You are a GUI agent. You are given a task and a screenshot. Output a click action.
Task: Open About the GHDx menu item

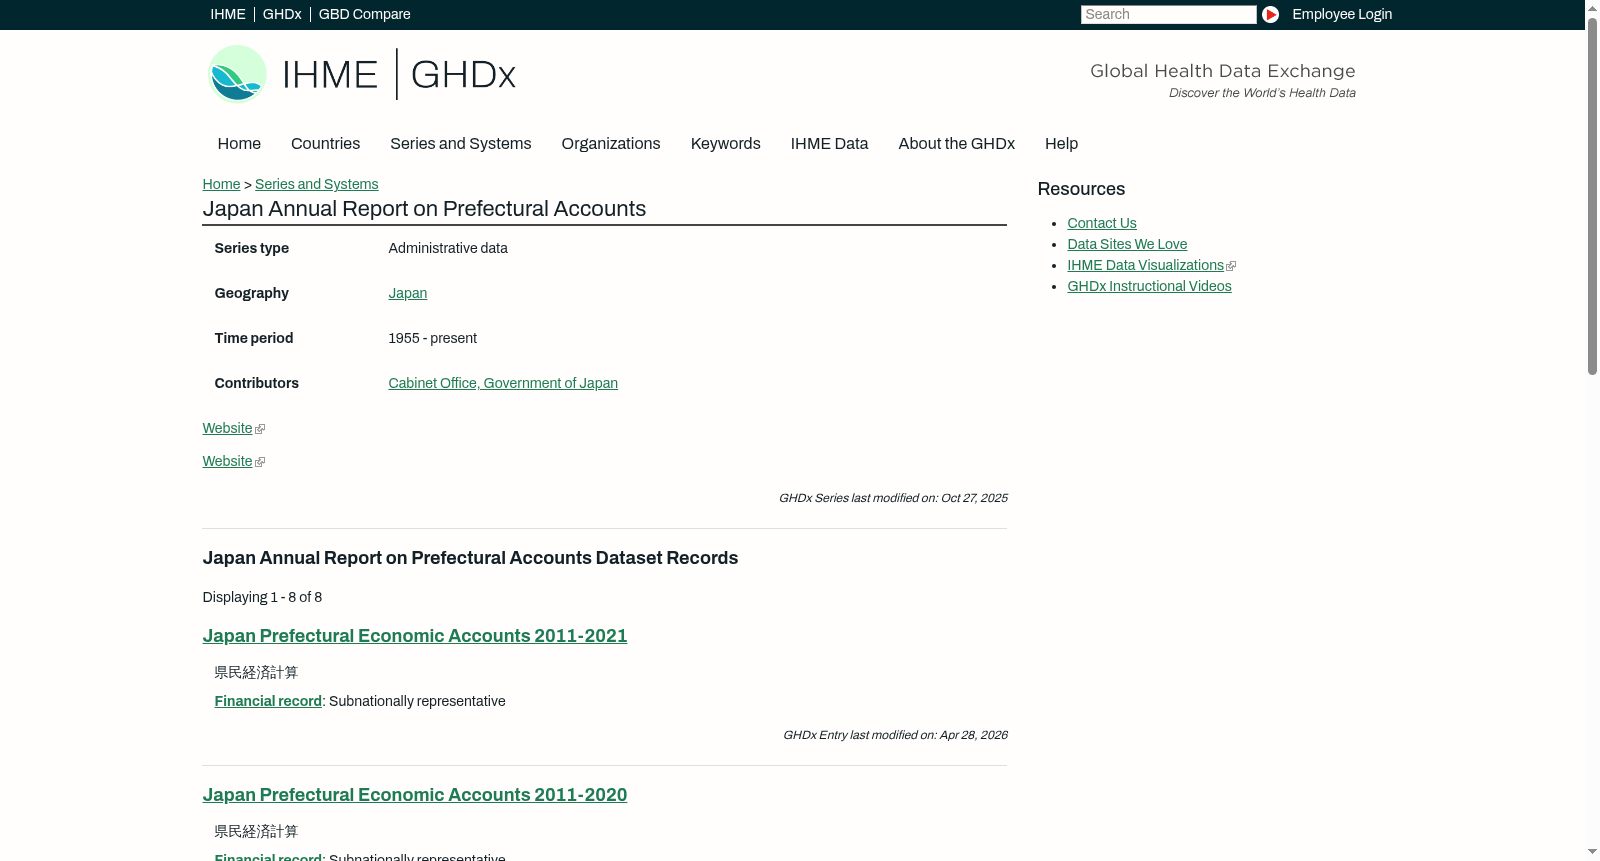[x=957, y=144]
